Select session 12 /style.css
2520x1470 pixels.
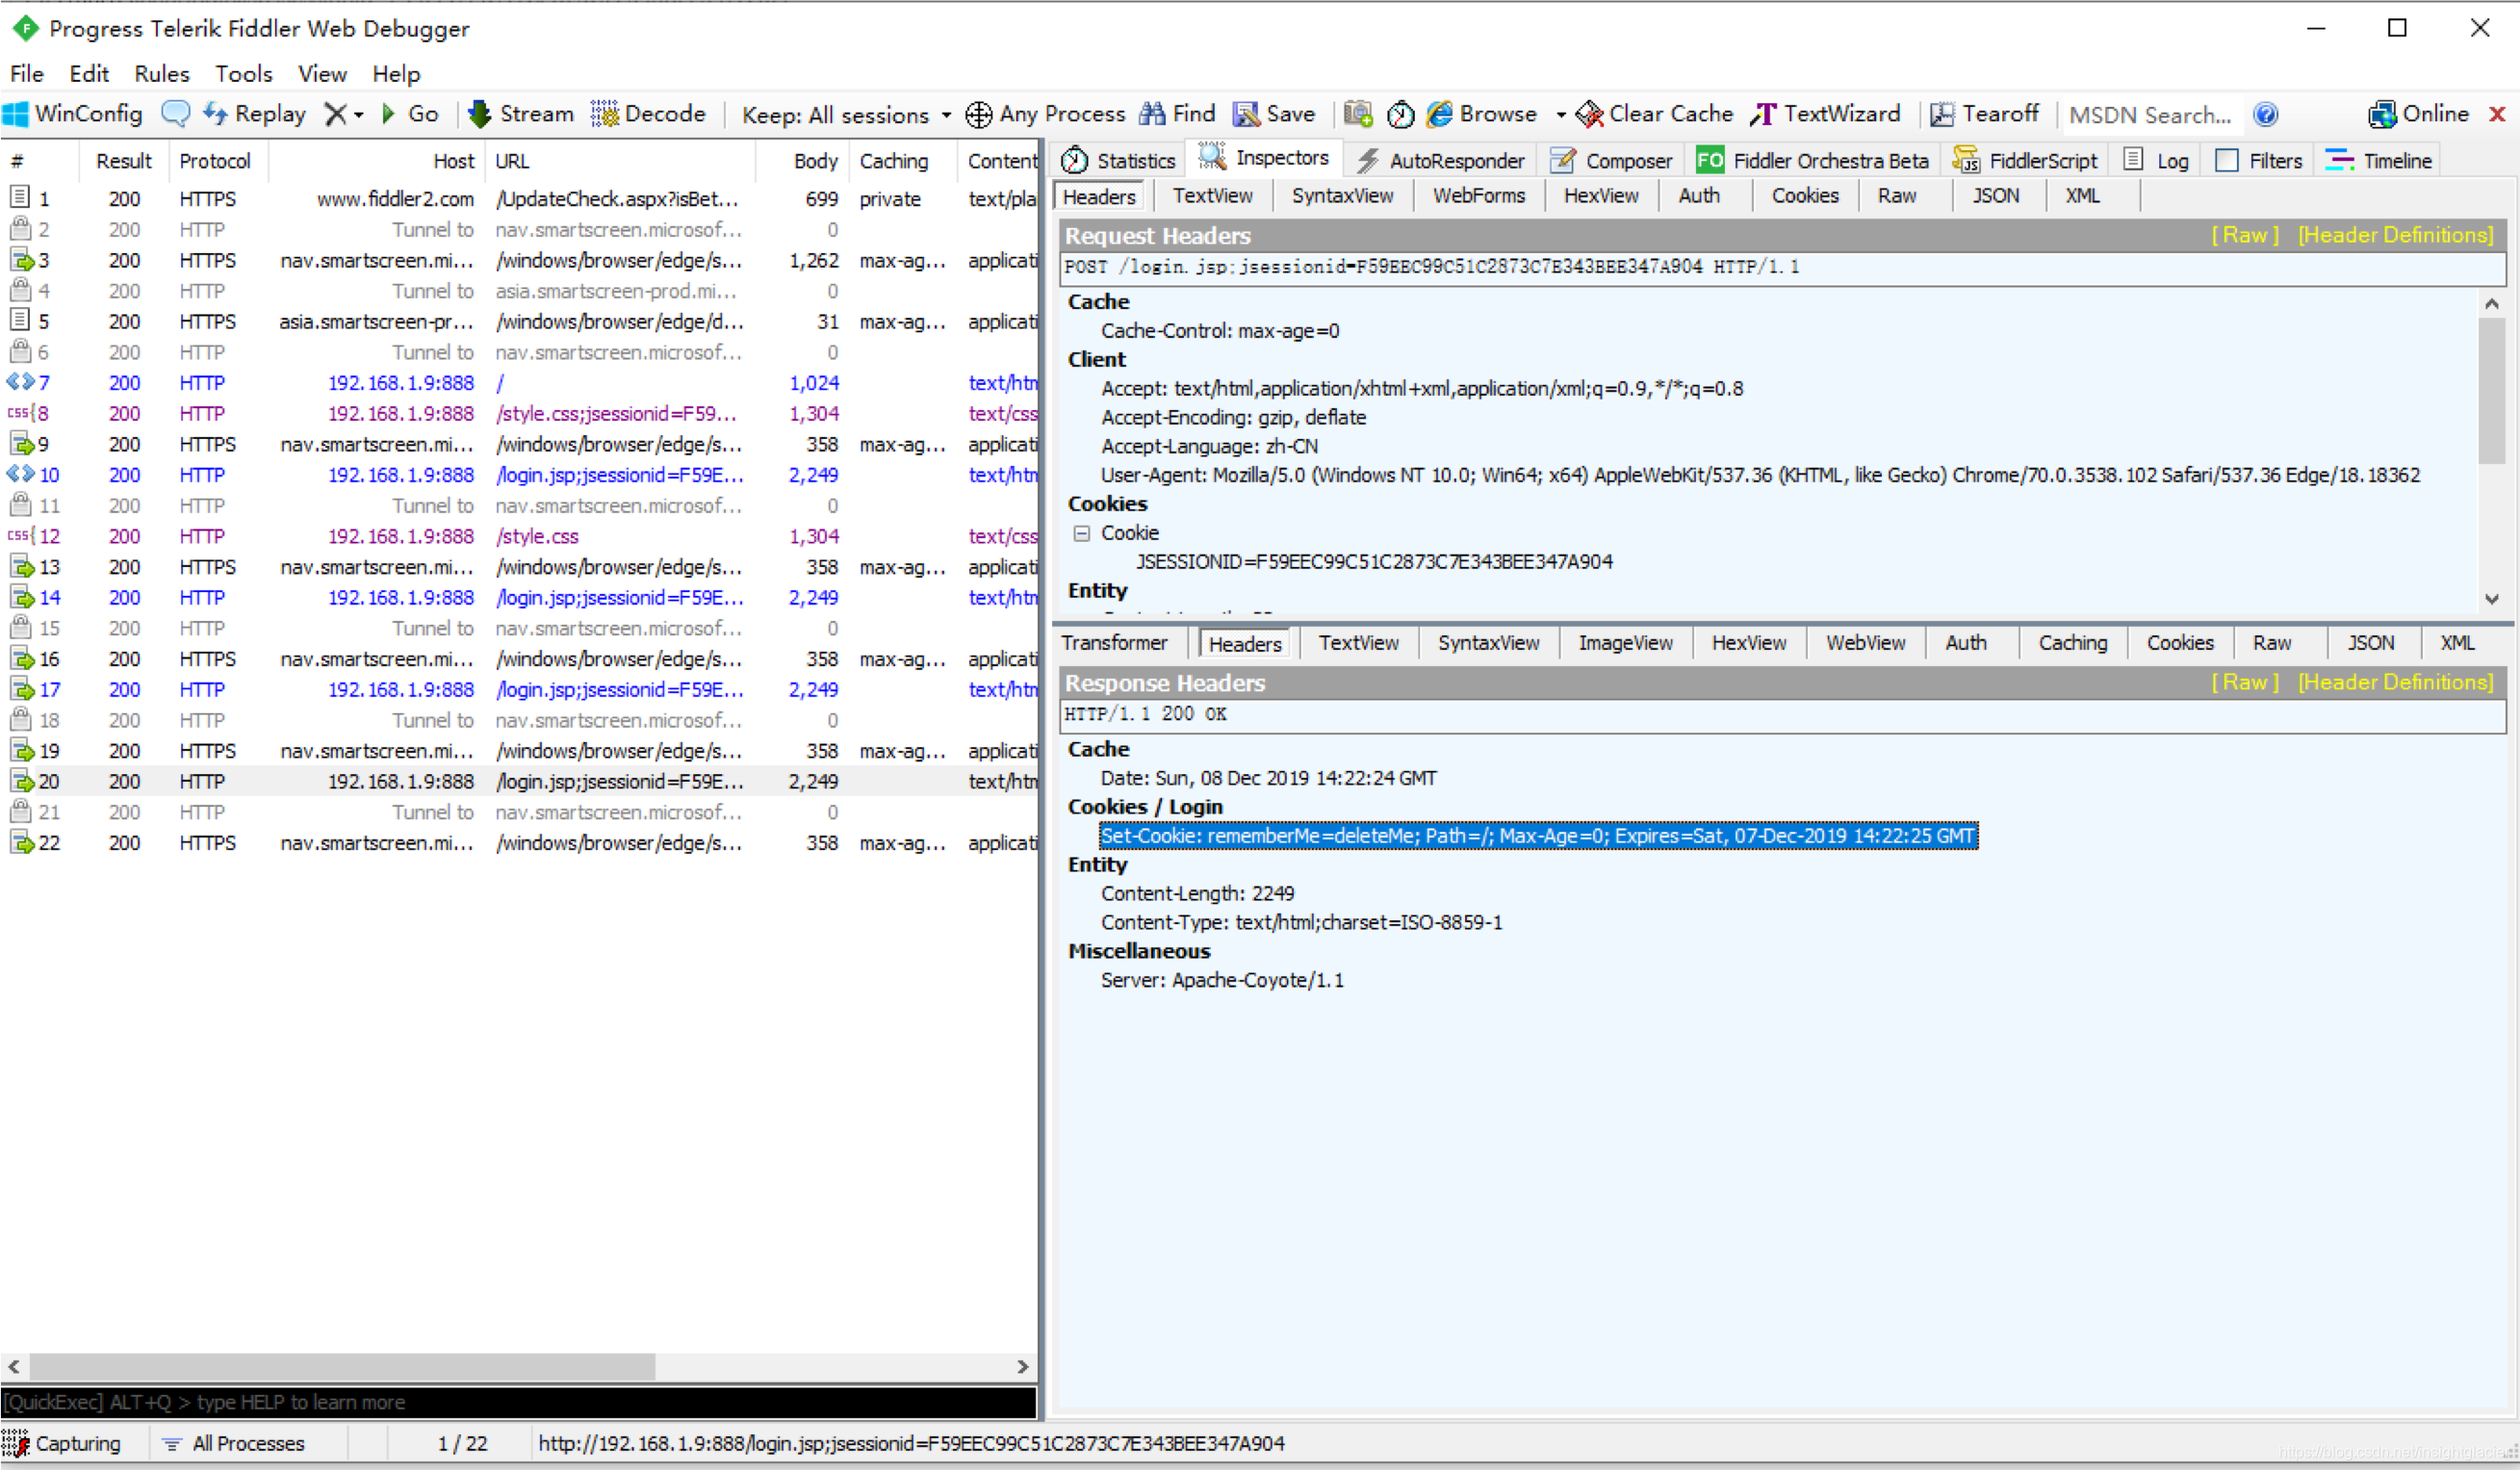519,536
